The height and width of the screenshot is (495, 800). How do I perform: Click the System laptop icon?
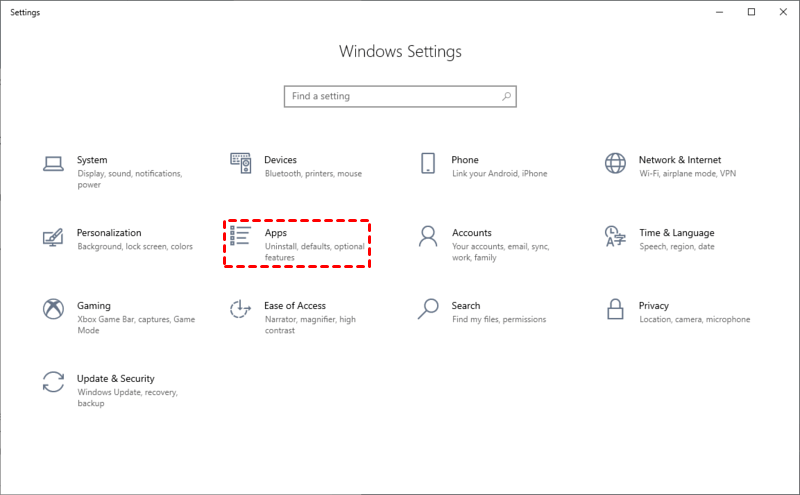tap(53, 163)
